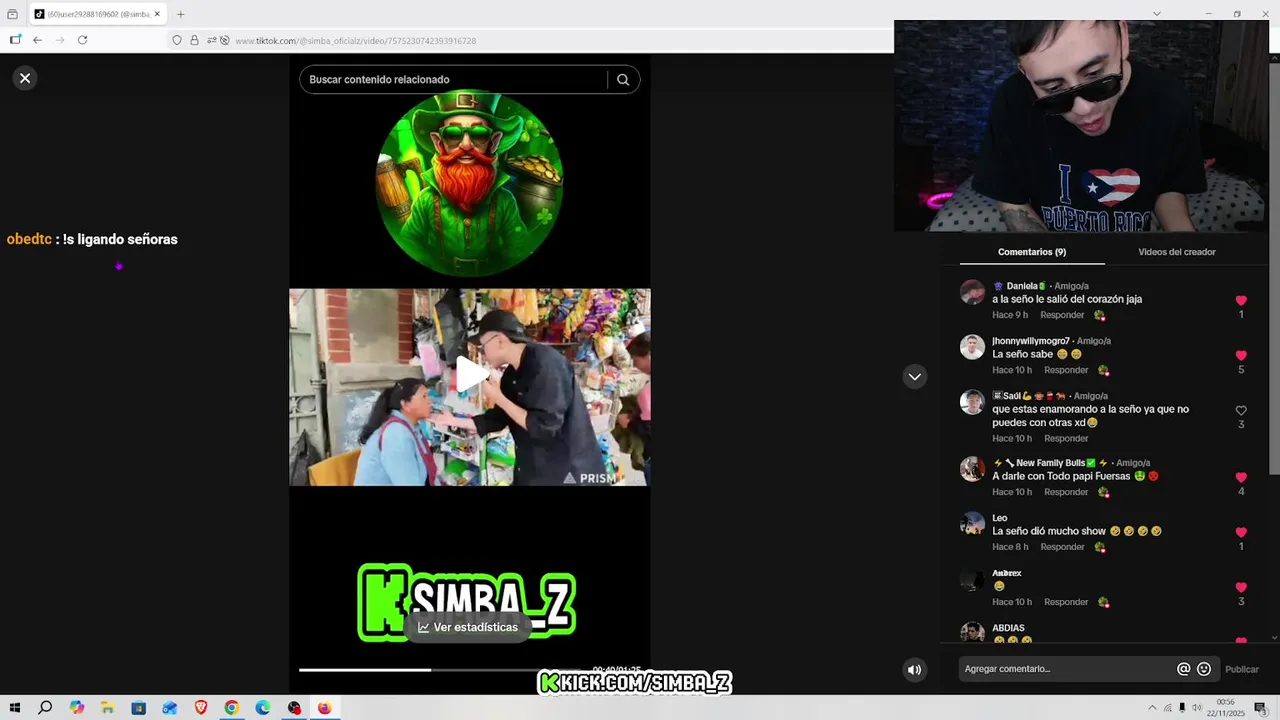The height and width of the screenshot is (720, 1280).
Task: Click the search magnifier icon in related content bar
Action: click(623, 80)
